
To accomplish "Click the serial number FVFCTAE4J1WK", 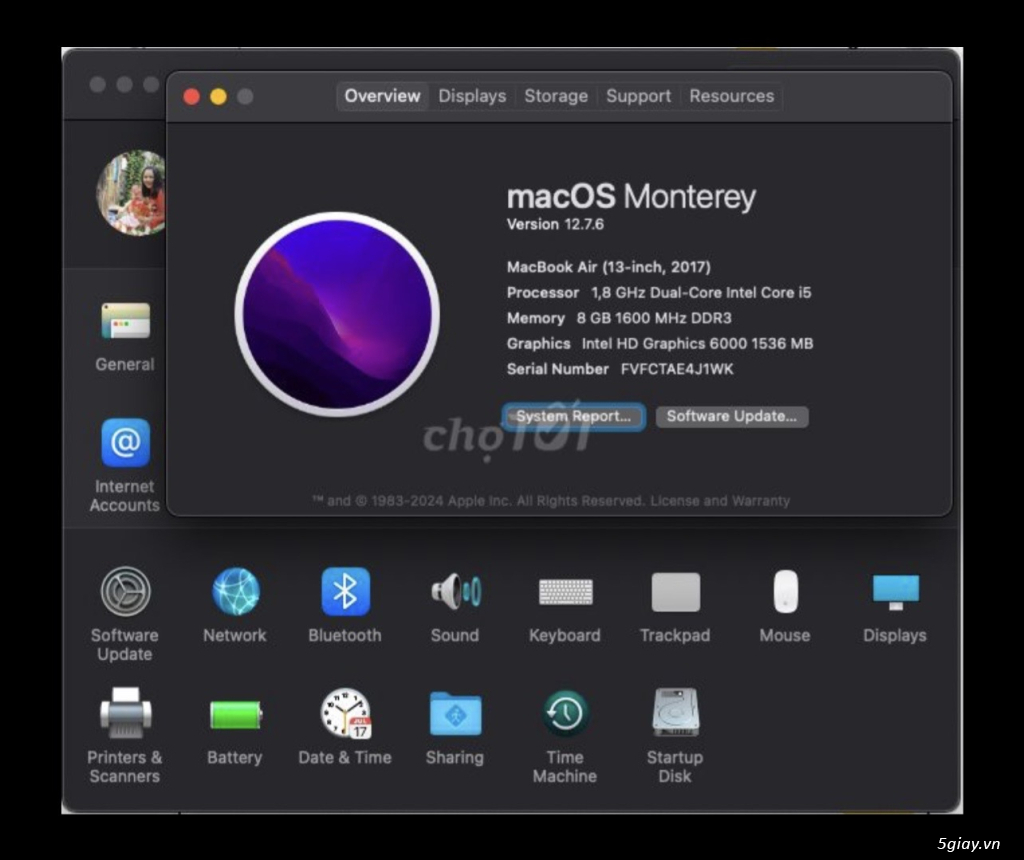I will click(x=677, y=369).
